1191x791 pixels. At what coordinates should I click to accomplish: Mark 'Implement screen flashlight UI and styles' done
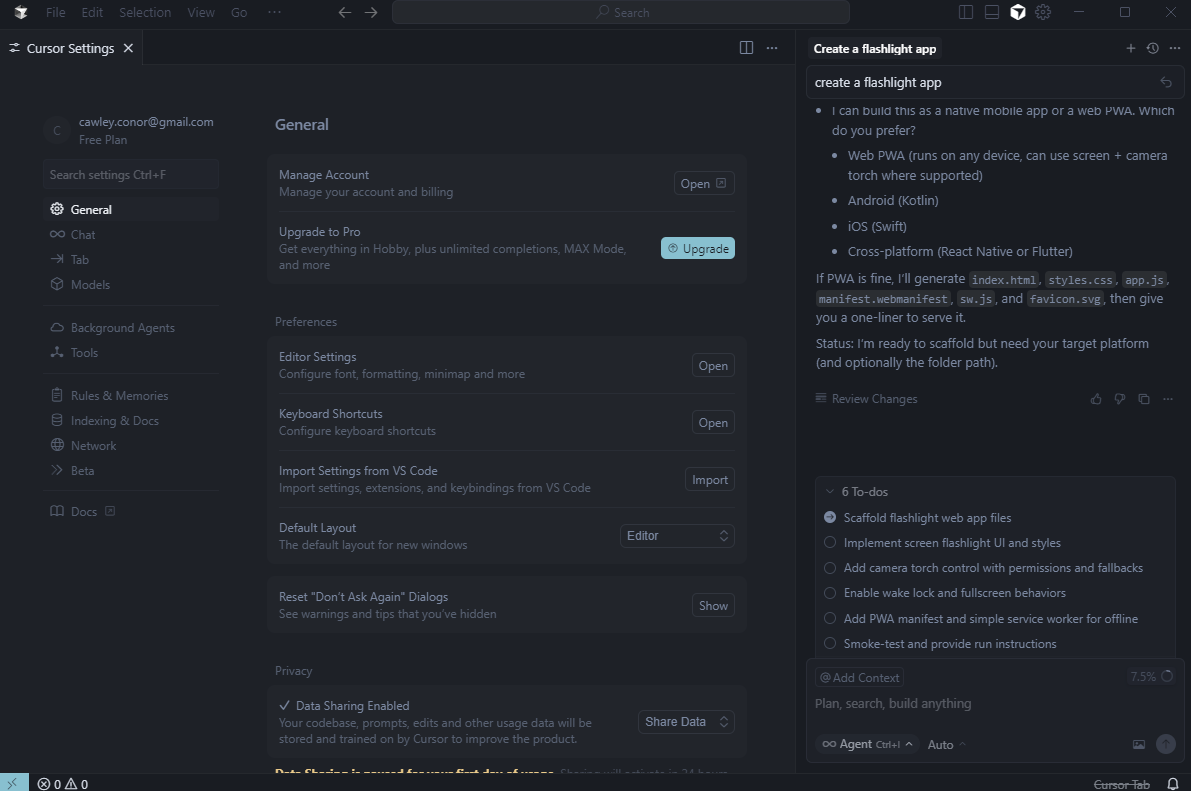coord(830,542)
